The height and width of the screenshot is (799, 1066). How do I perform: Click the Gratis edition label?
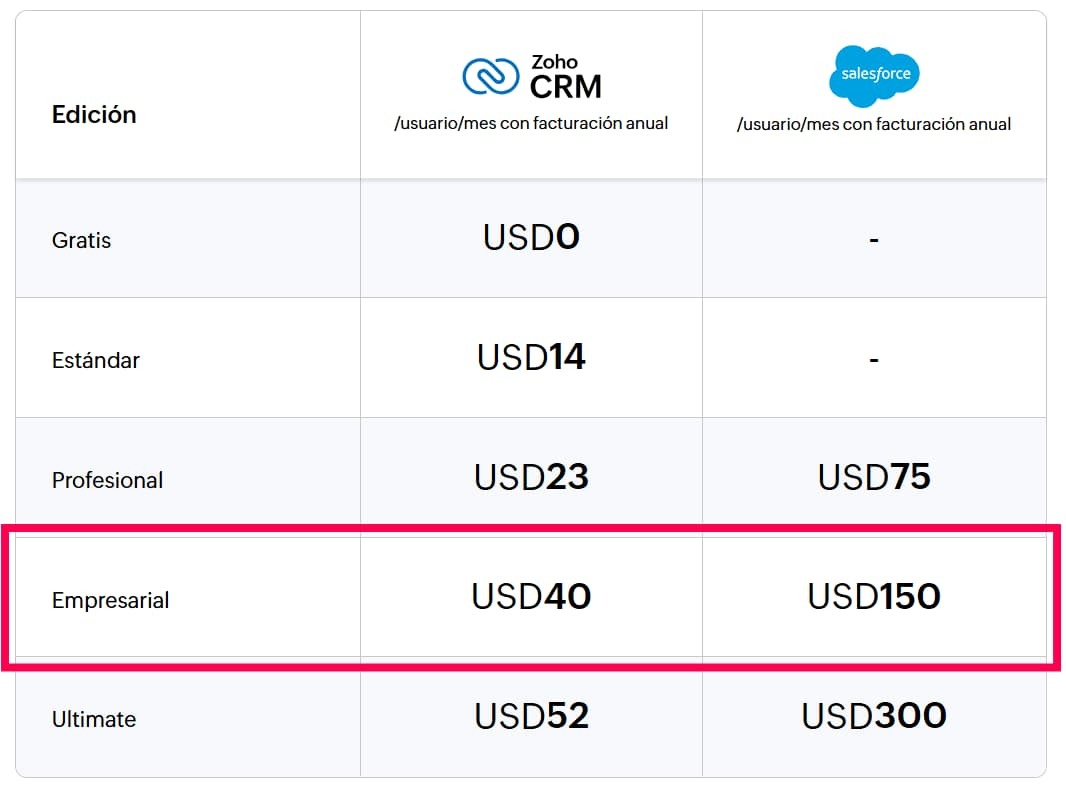tap(81, 240)
